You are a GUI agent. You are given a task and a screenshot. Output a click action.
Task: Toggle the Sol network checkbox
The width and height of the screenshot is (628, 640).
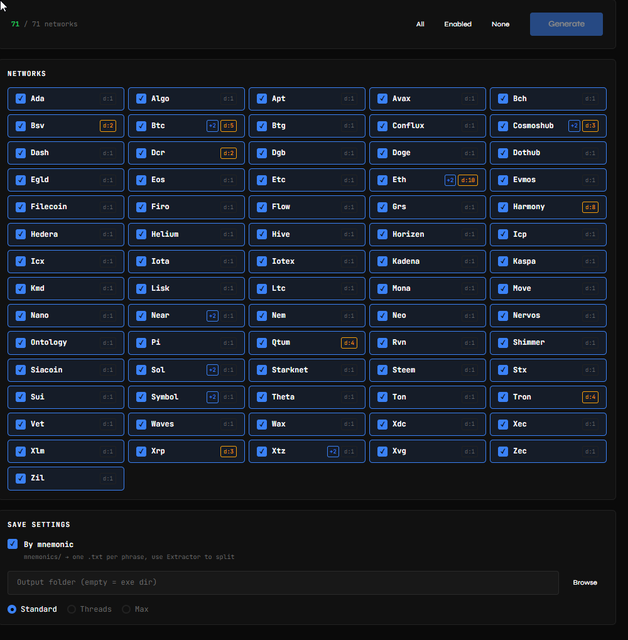click(x=141, y=370)
